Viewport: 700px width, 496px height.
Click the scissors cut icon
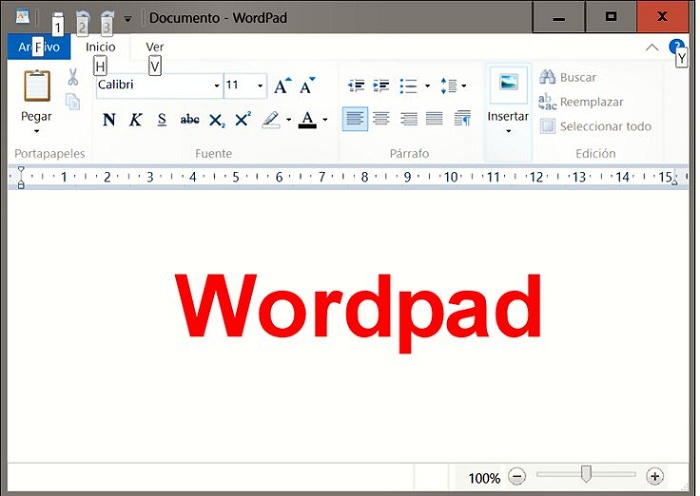pos(73,77)
